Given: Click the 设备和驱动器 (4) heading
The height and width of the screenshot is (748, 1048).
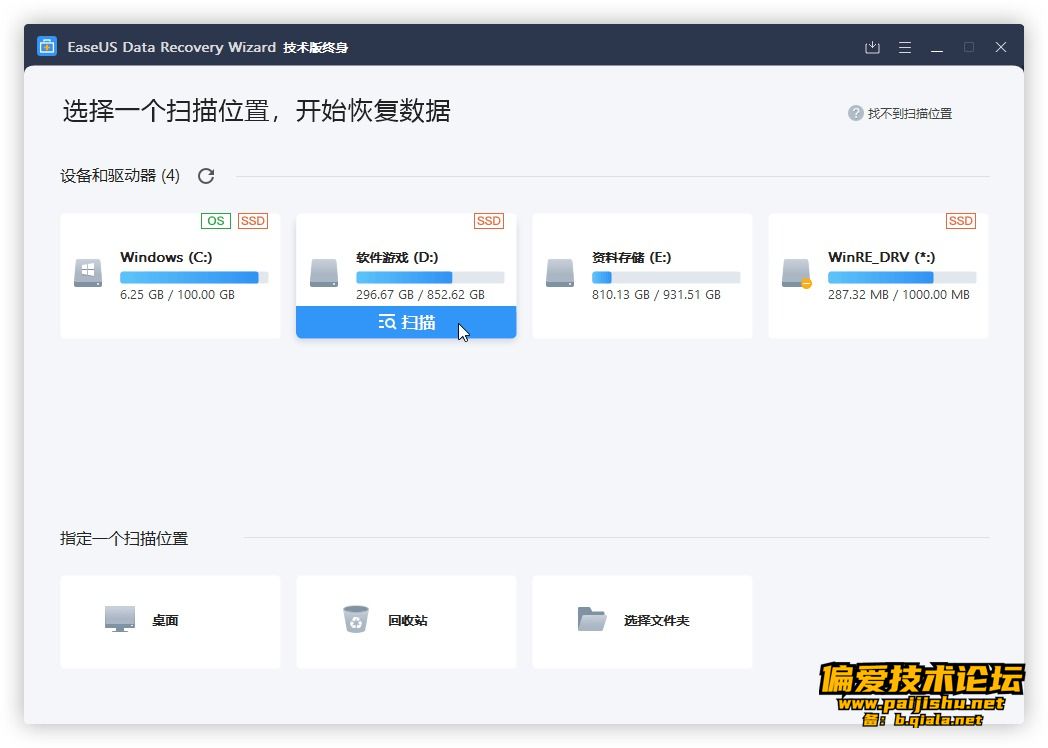Looking at the screenshot, I should [x=120, y=176].
